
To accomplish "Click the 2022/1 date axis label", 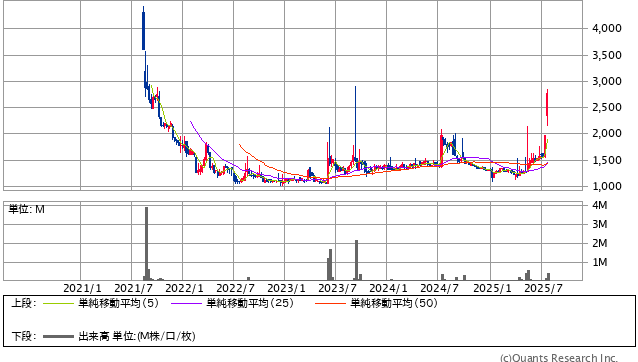I will tap(184, 288).
